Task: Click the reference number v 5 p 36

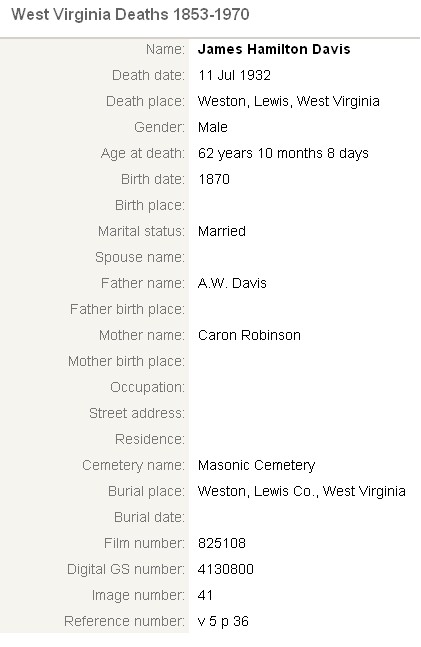Action: pos(223,621)
